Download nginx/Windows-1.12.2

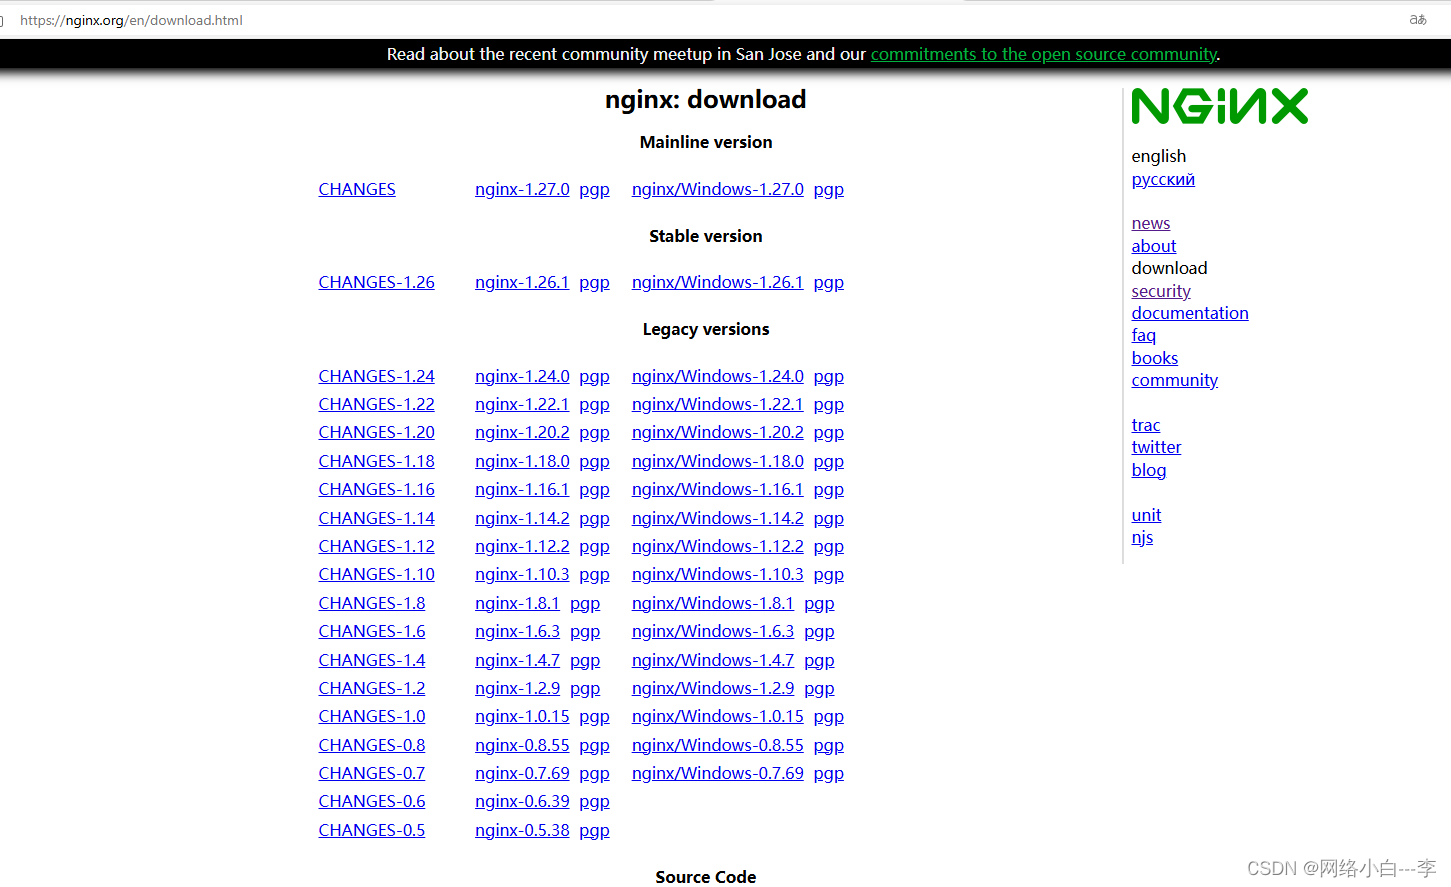(x=717, y=546)
